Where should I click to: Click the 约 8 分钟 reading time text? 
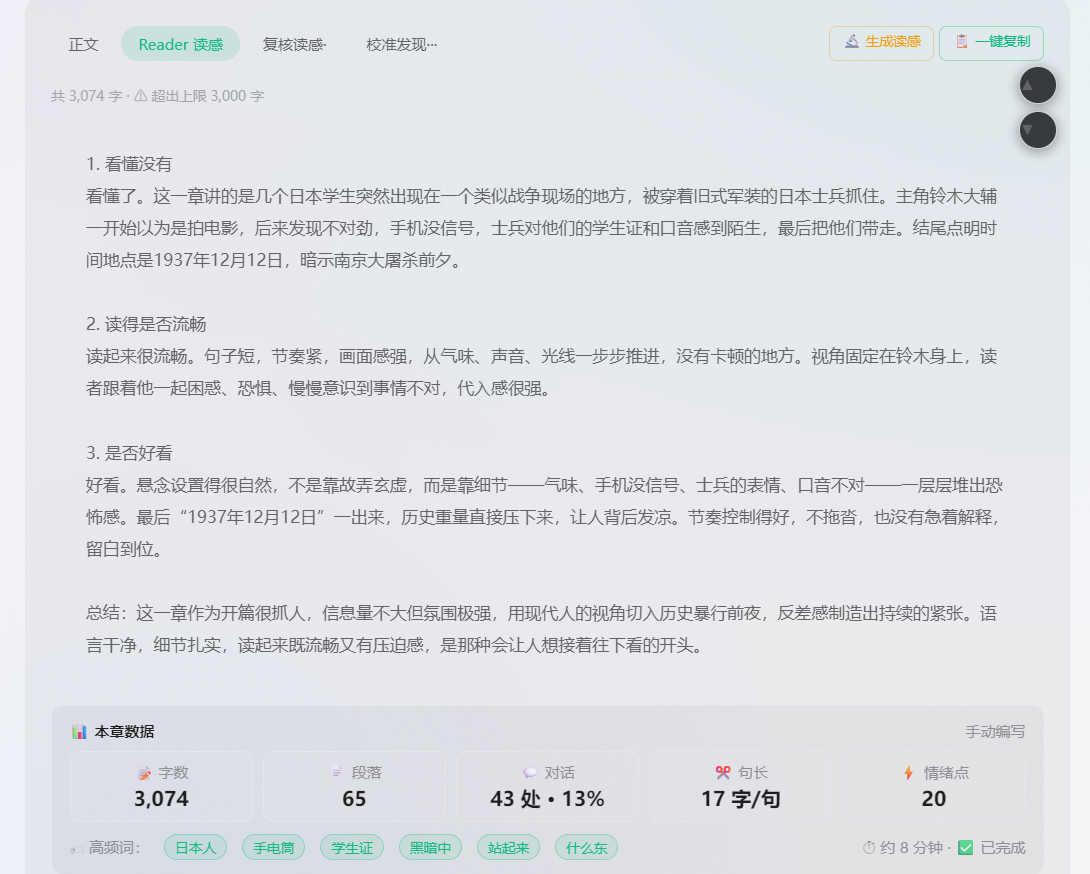(x=911, y=848)
